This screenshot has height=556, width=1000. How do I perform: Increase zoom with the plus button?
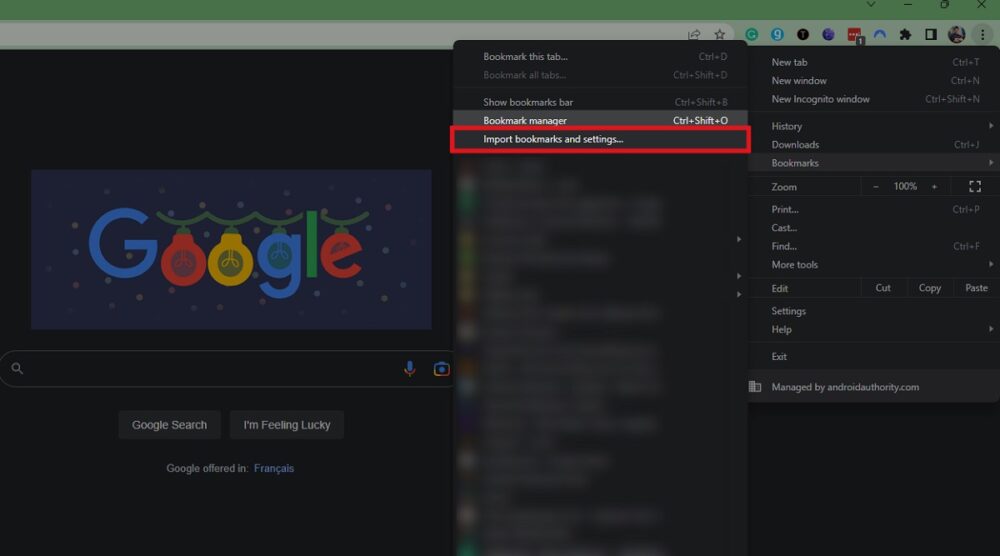click(934, 187)
